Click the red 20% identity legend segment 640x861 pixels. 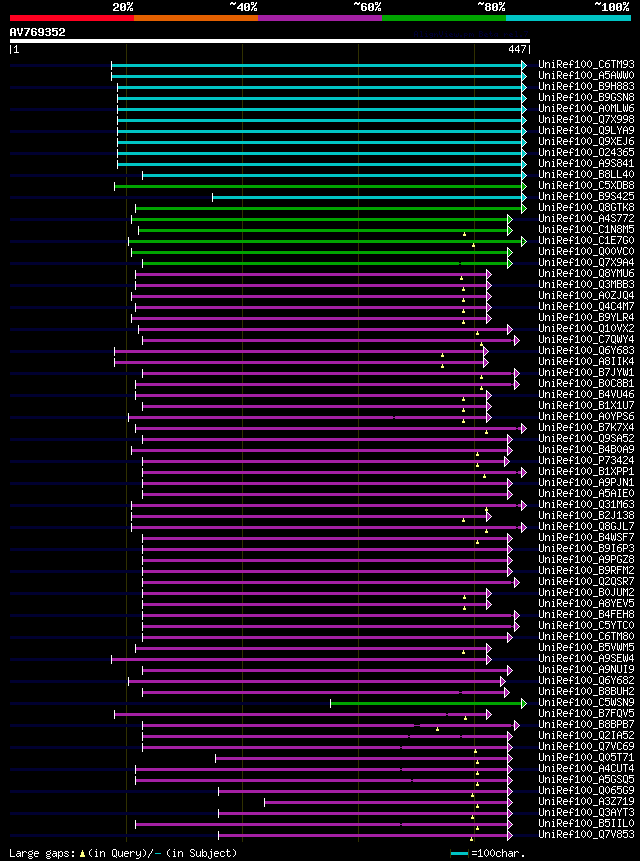pos(72,18)
